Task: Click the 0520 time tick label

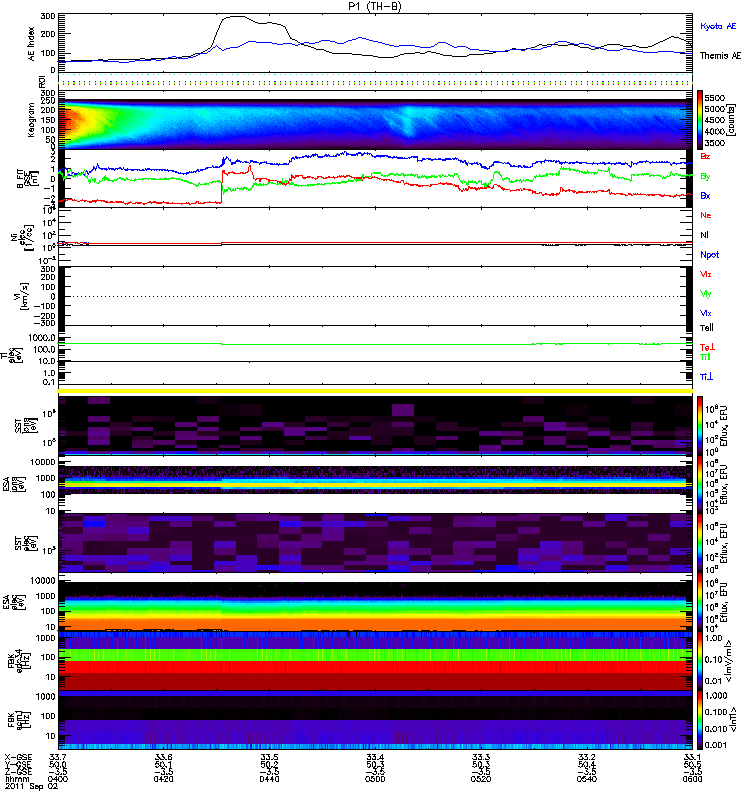Action: click(481, 779)
